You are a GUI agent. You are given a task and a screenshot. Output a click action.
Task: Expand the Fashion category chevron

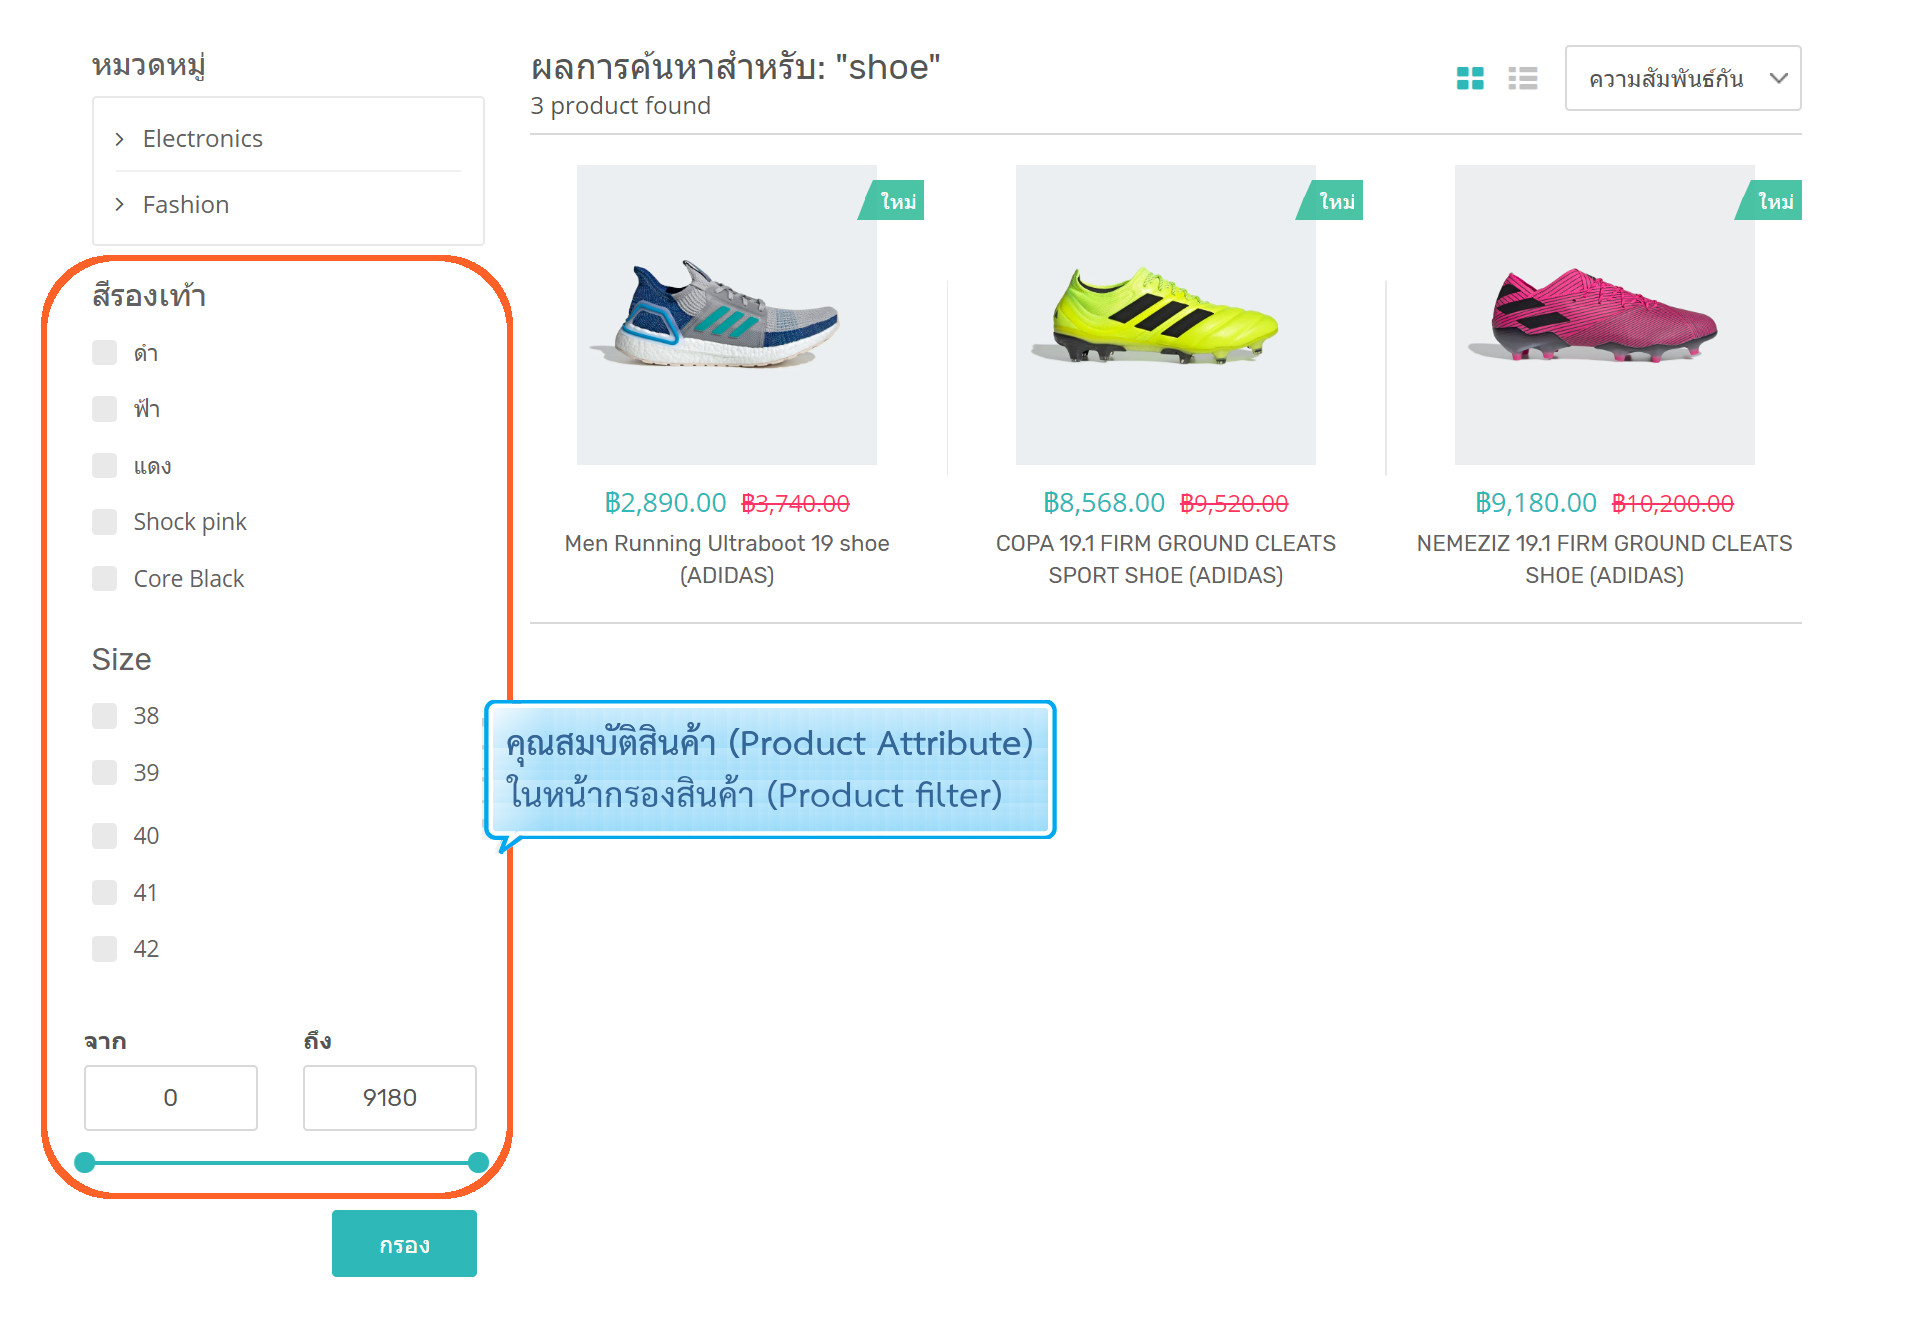(120, 205)
